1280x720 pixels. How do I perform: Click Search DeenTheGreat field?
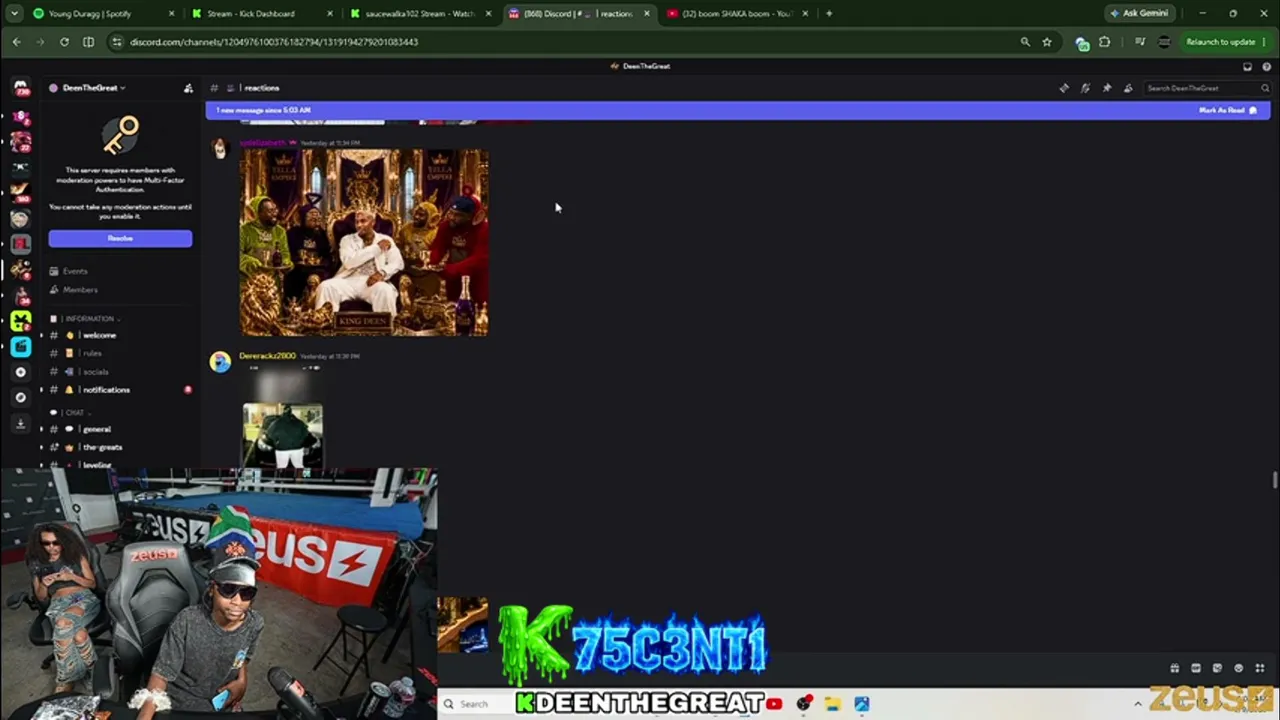(x=1207, y=88)
